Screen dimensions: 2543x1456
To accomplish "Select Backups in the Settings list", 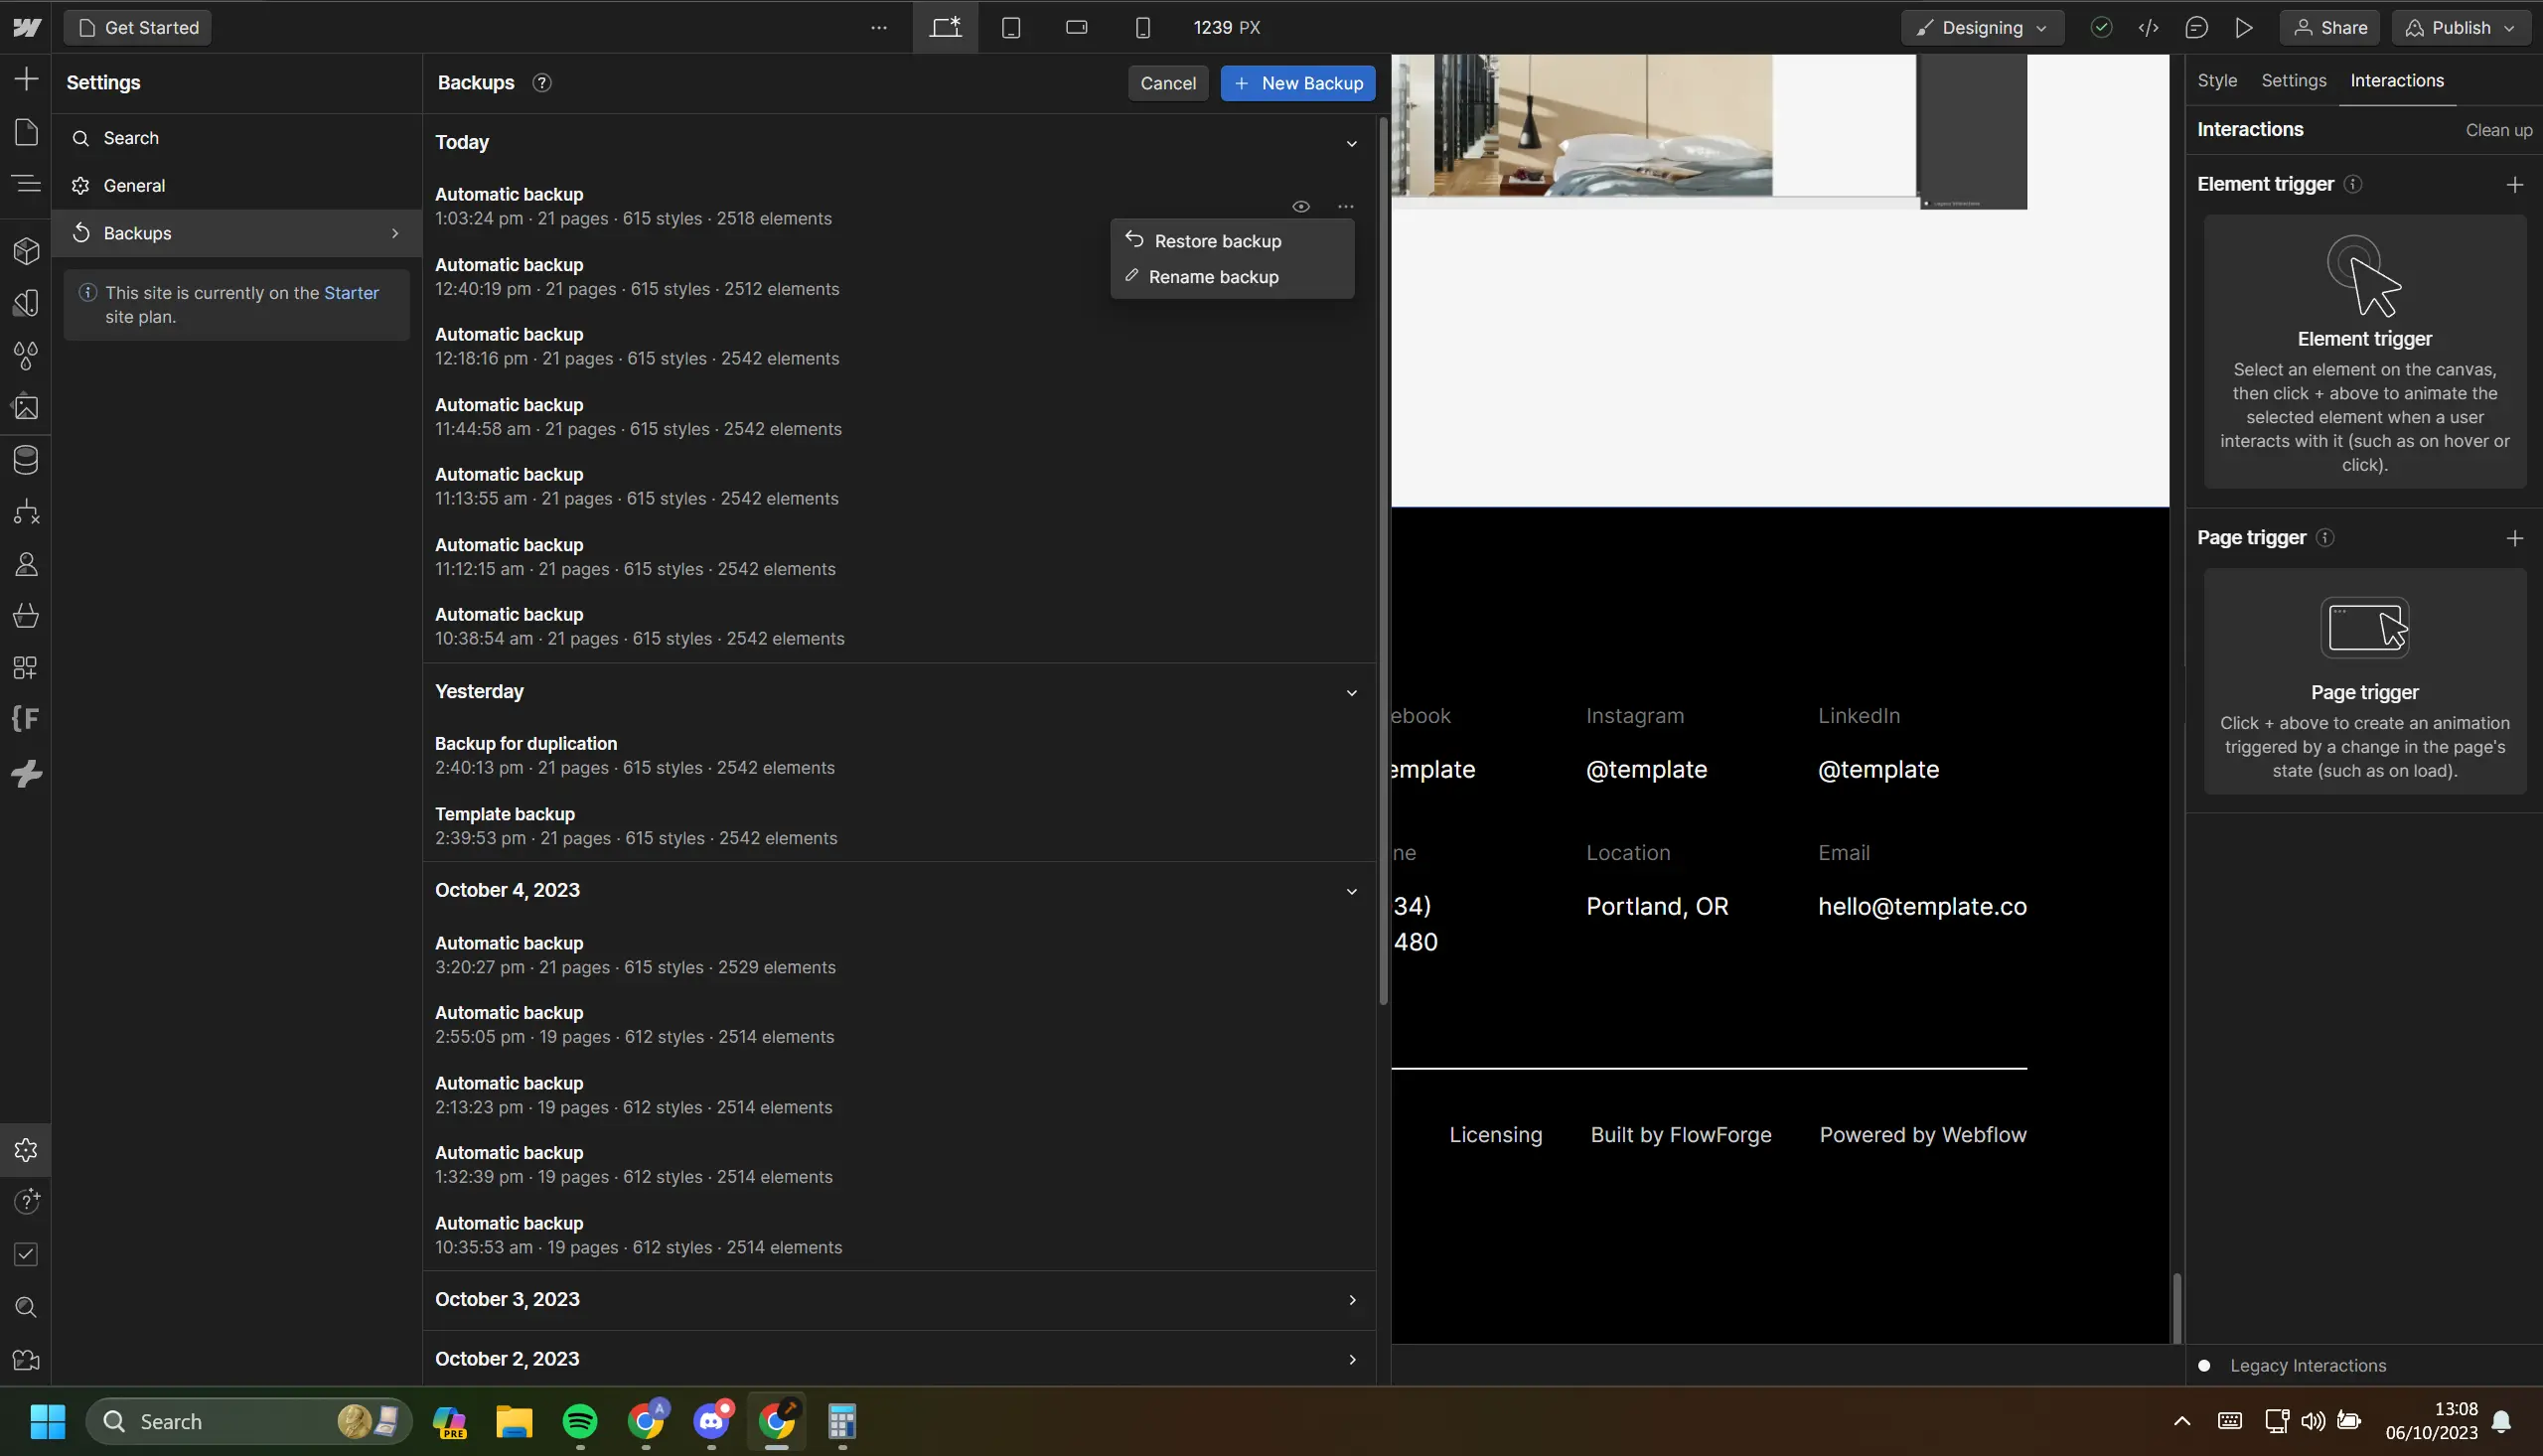I will 237,233.
